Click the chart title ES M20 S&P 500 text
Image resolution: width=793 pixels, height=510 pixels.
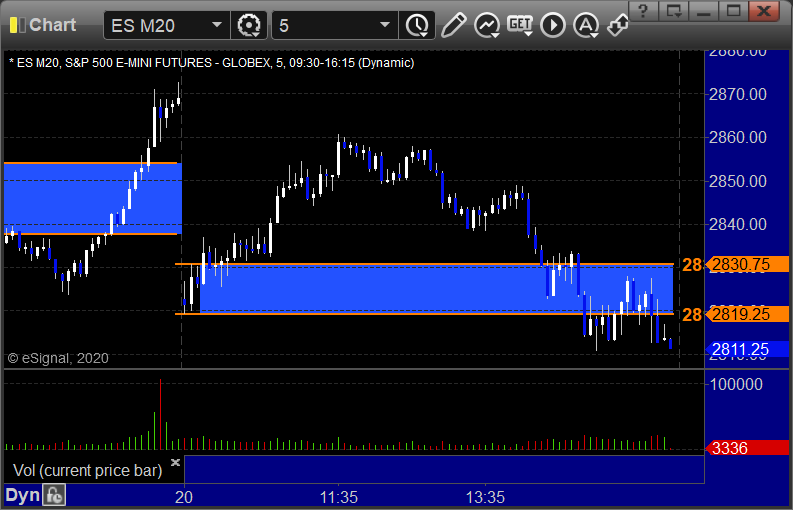211,63
